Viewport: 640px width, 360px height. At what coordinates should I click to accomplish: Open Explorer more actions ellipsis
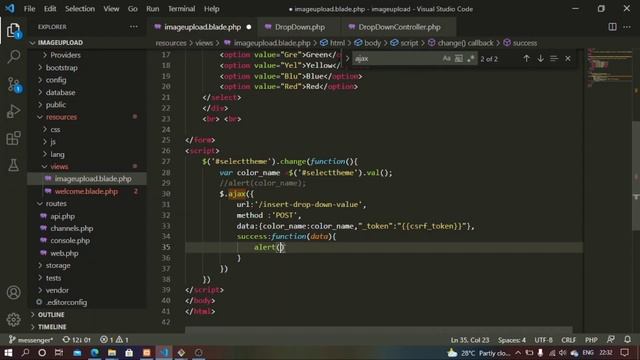133,27
